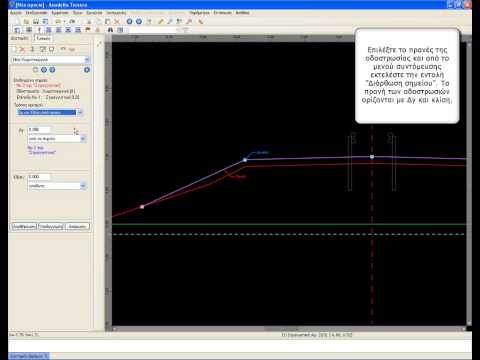Click the yellow pencil edit icon
This screenshot has height=360, width=480.
click(x=161, y=22)
